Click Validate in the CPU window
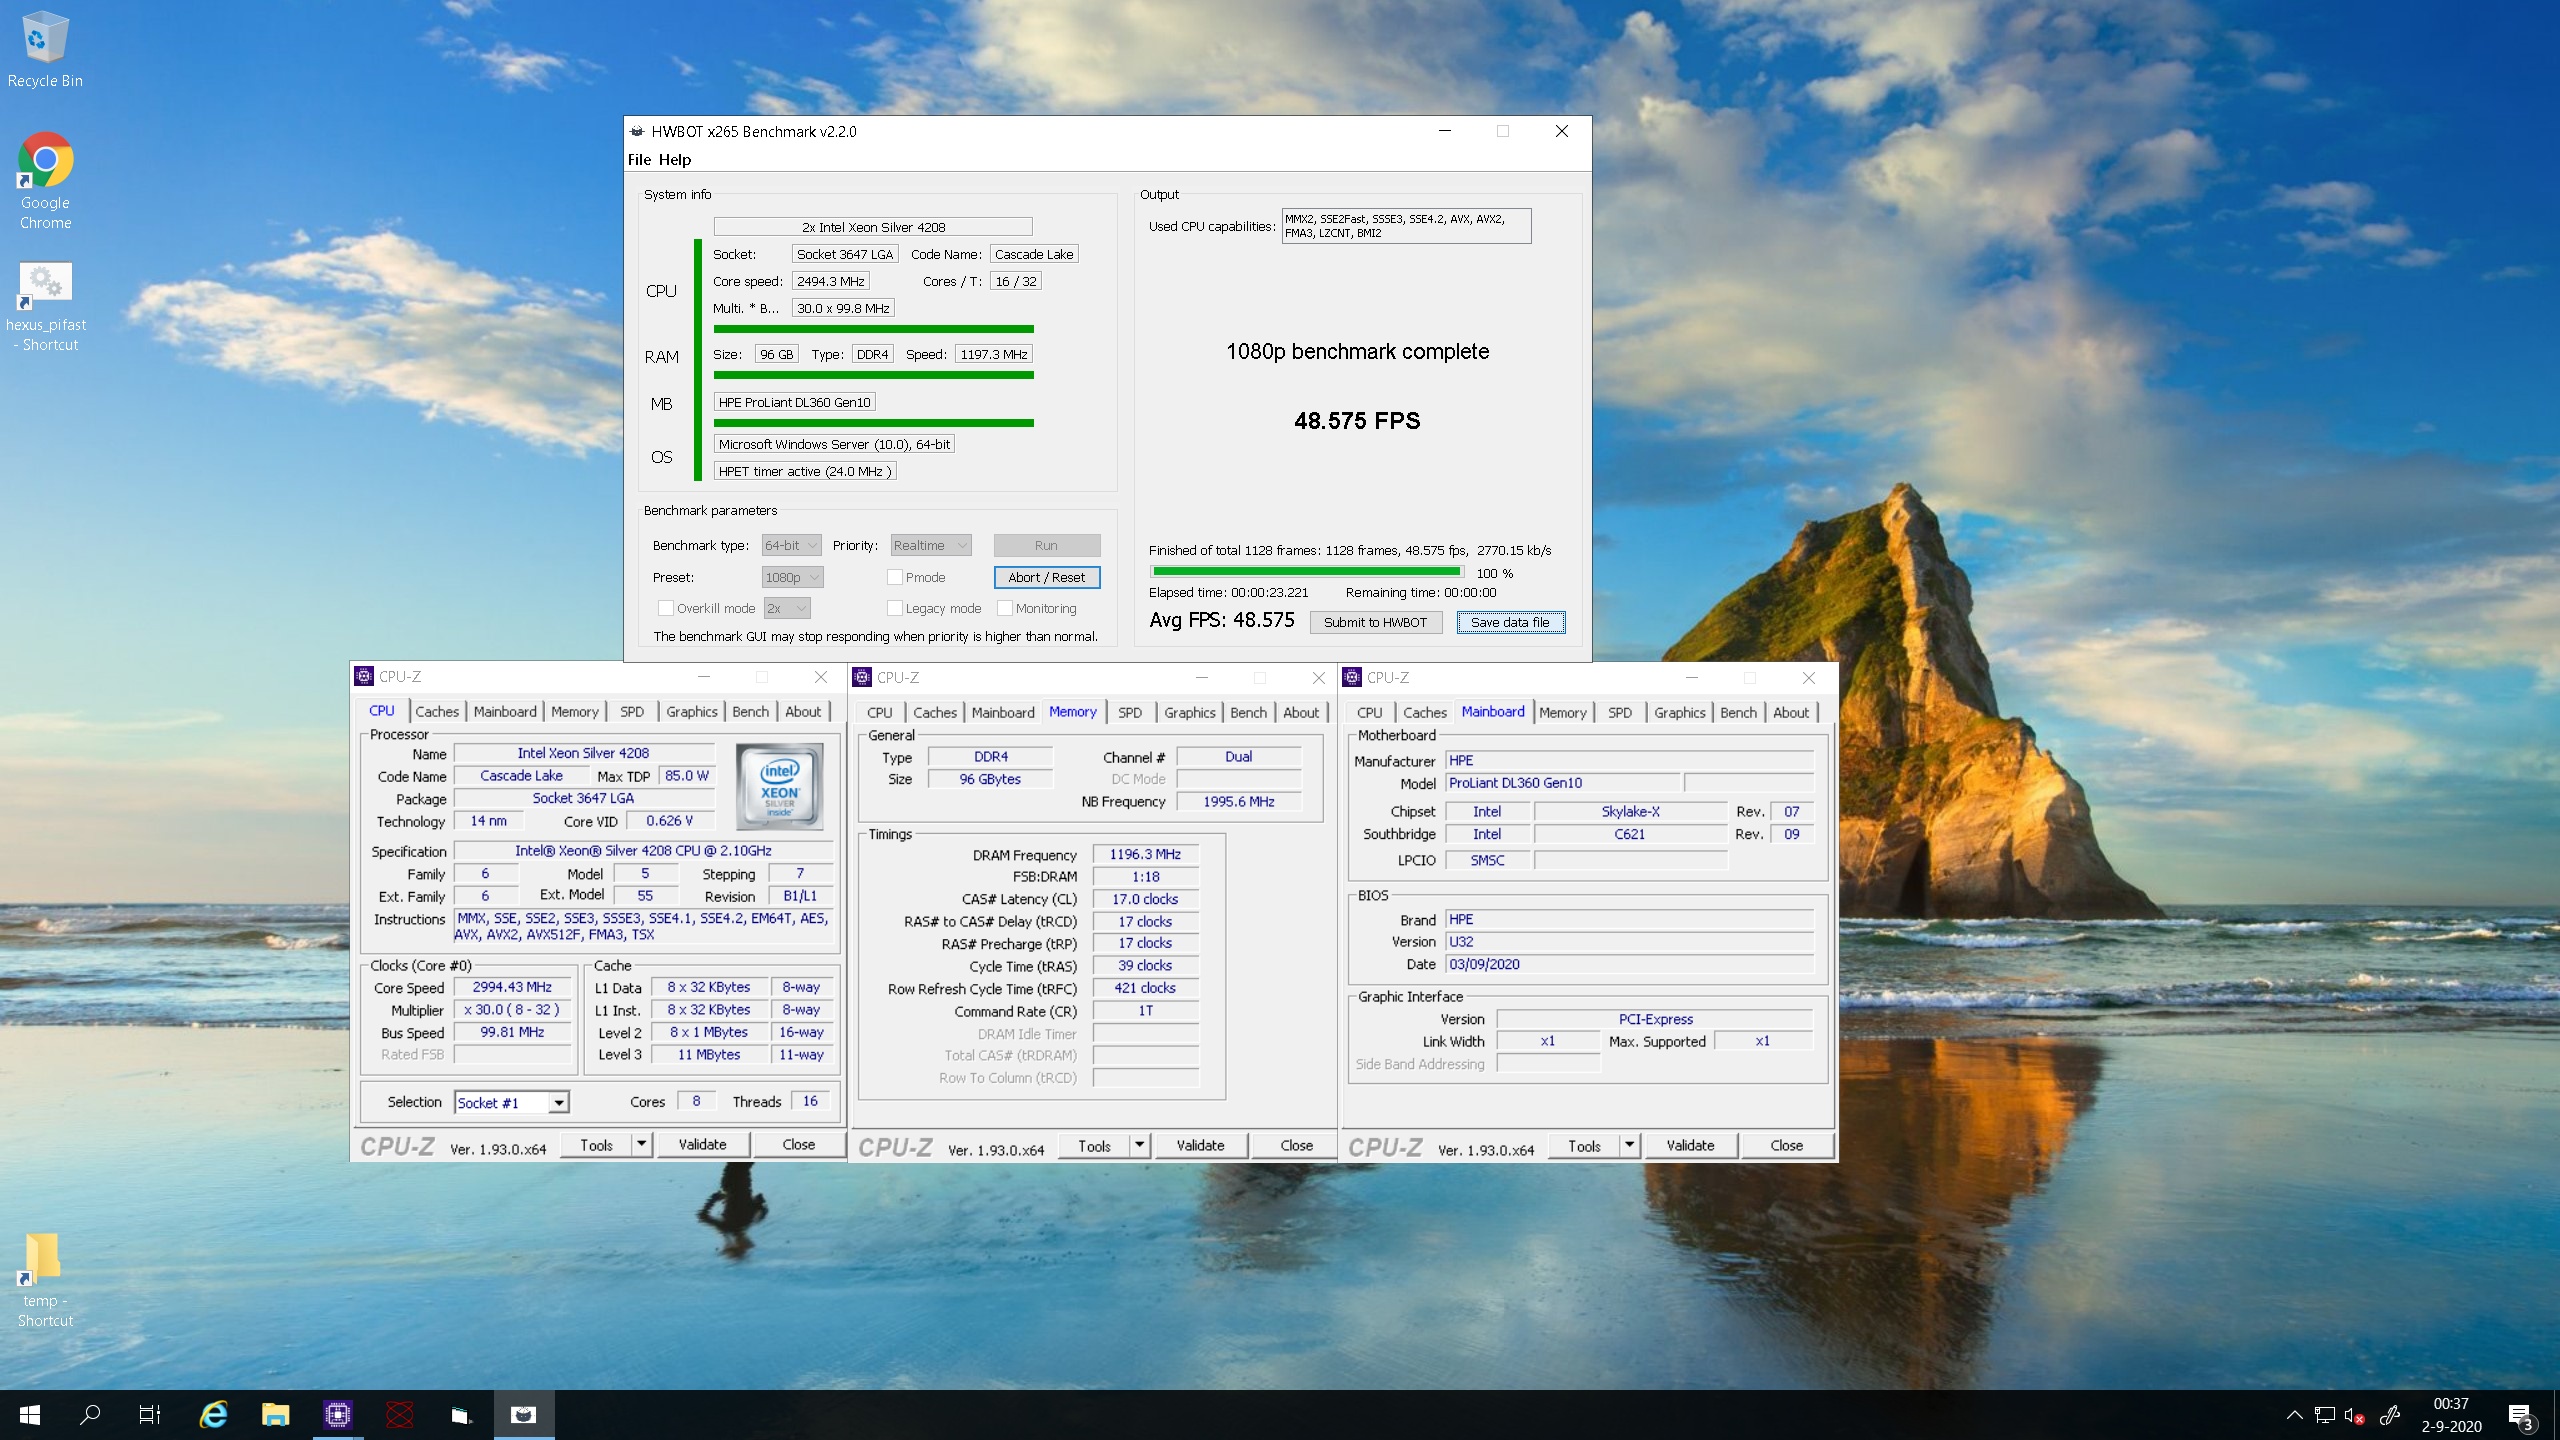2560x1440 pixels. [x=702, y=1144]
